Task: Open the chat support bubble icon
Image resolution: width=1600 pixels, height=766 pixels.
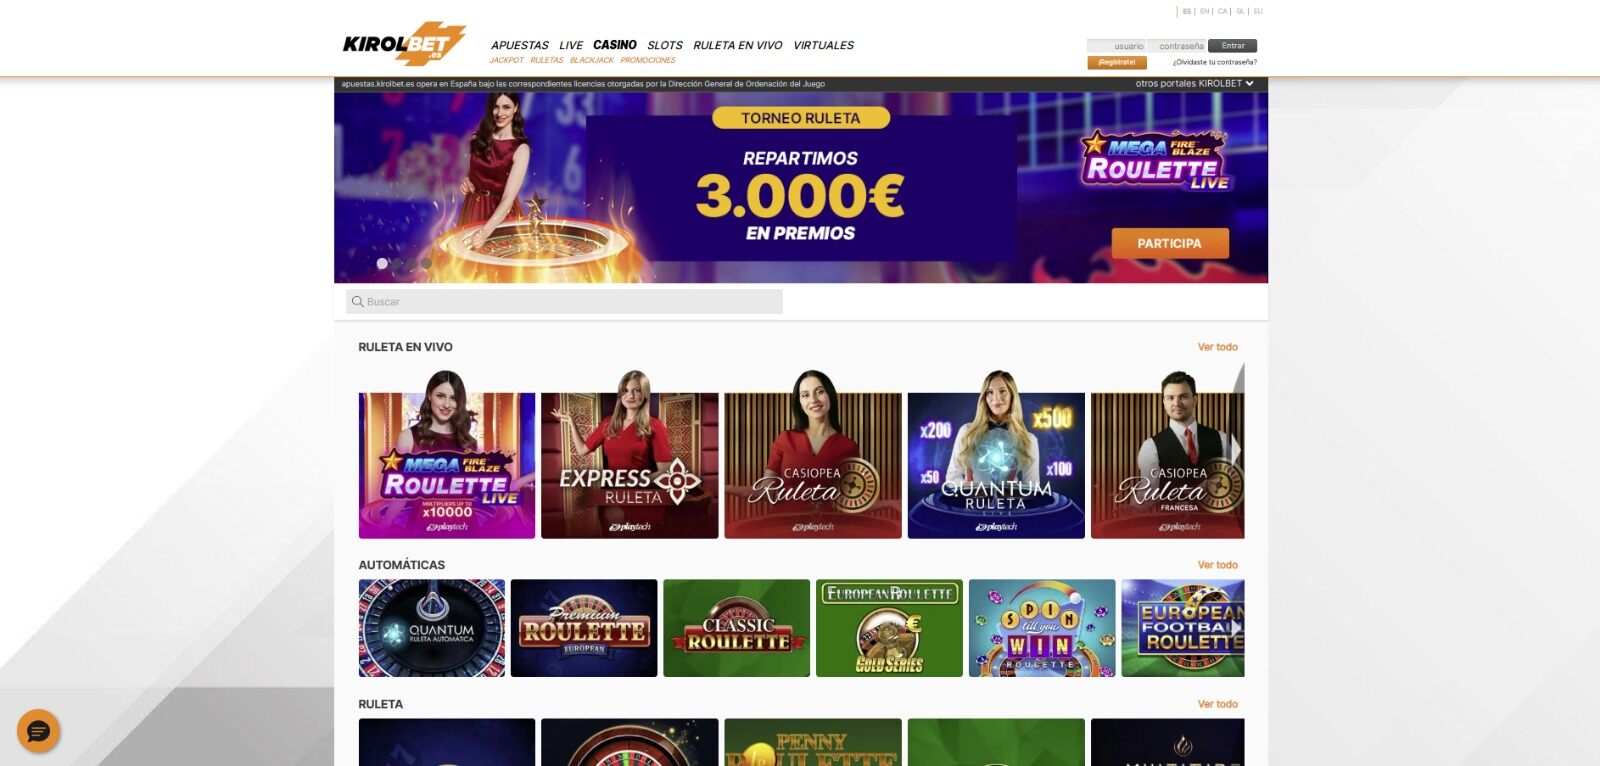Action: point(38,732)
